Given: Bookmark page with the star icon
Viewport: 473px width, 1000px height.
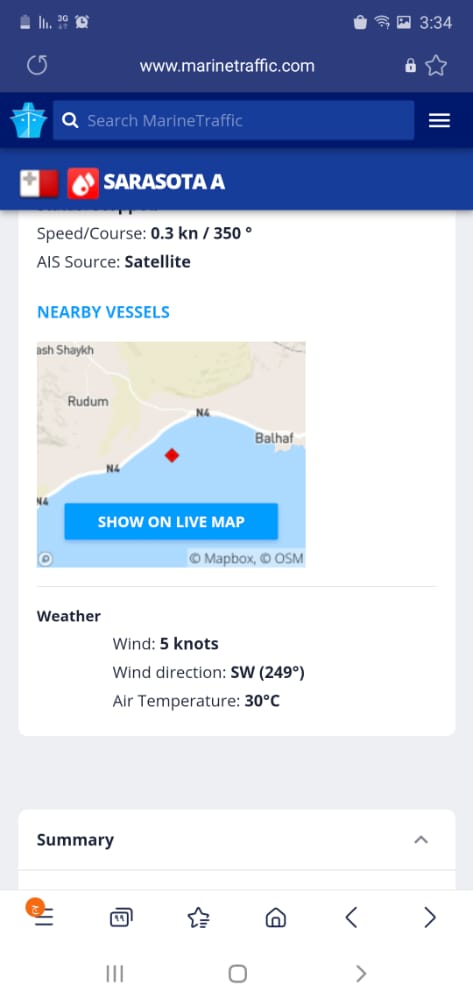Looking at the screenshot, I should click(436, 65).
